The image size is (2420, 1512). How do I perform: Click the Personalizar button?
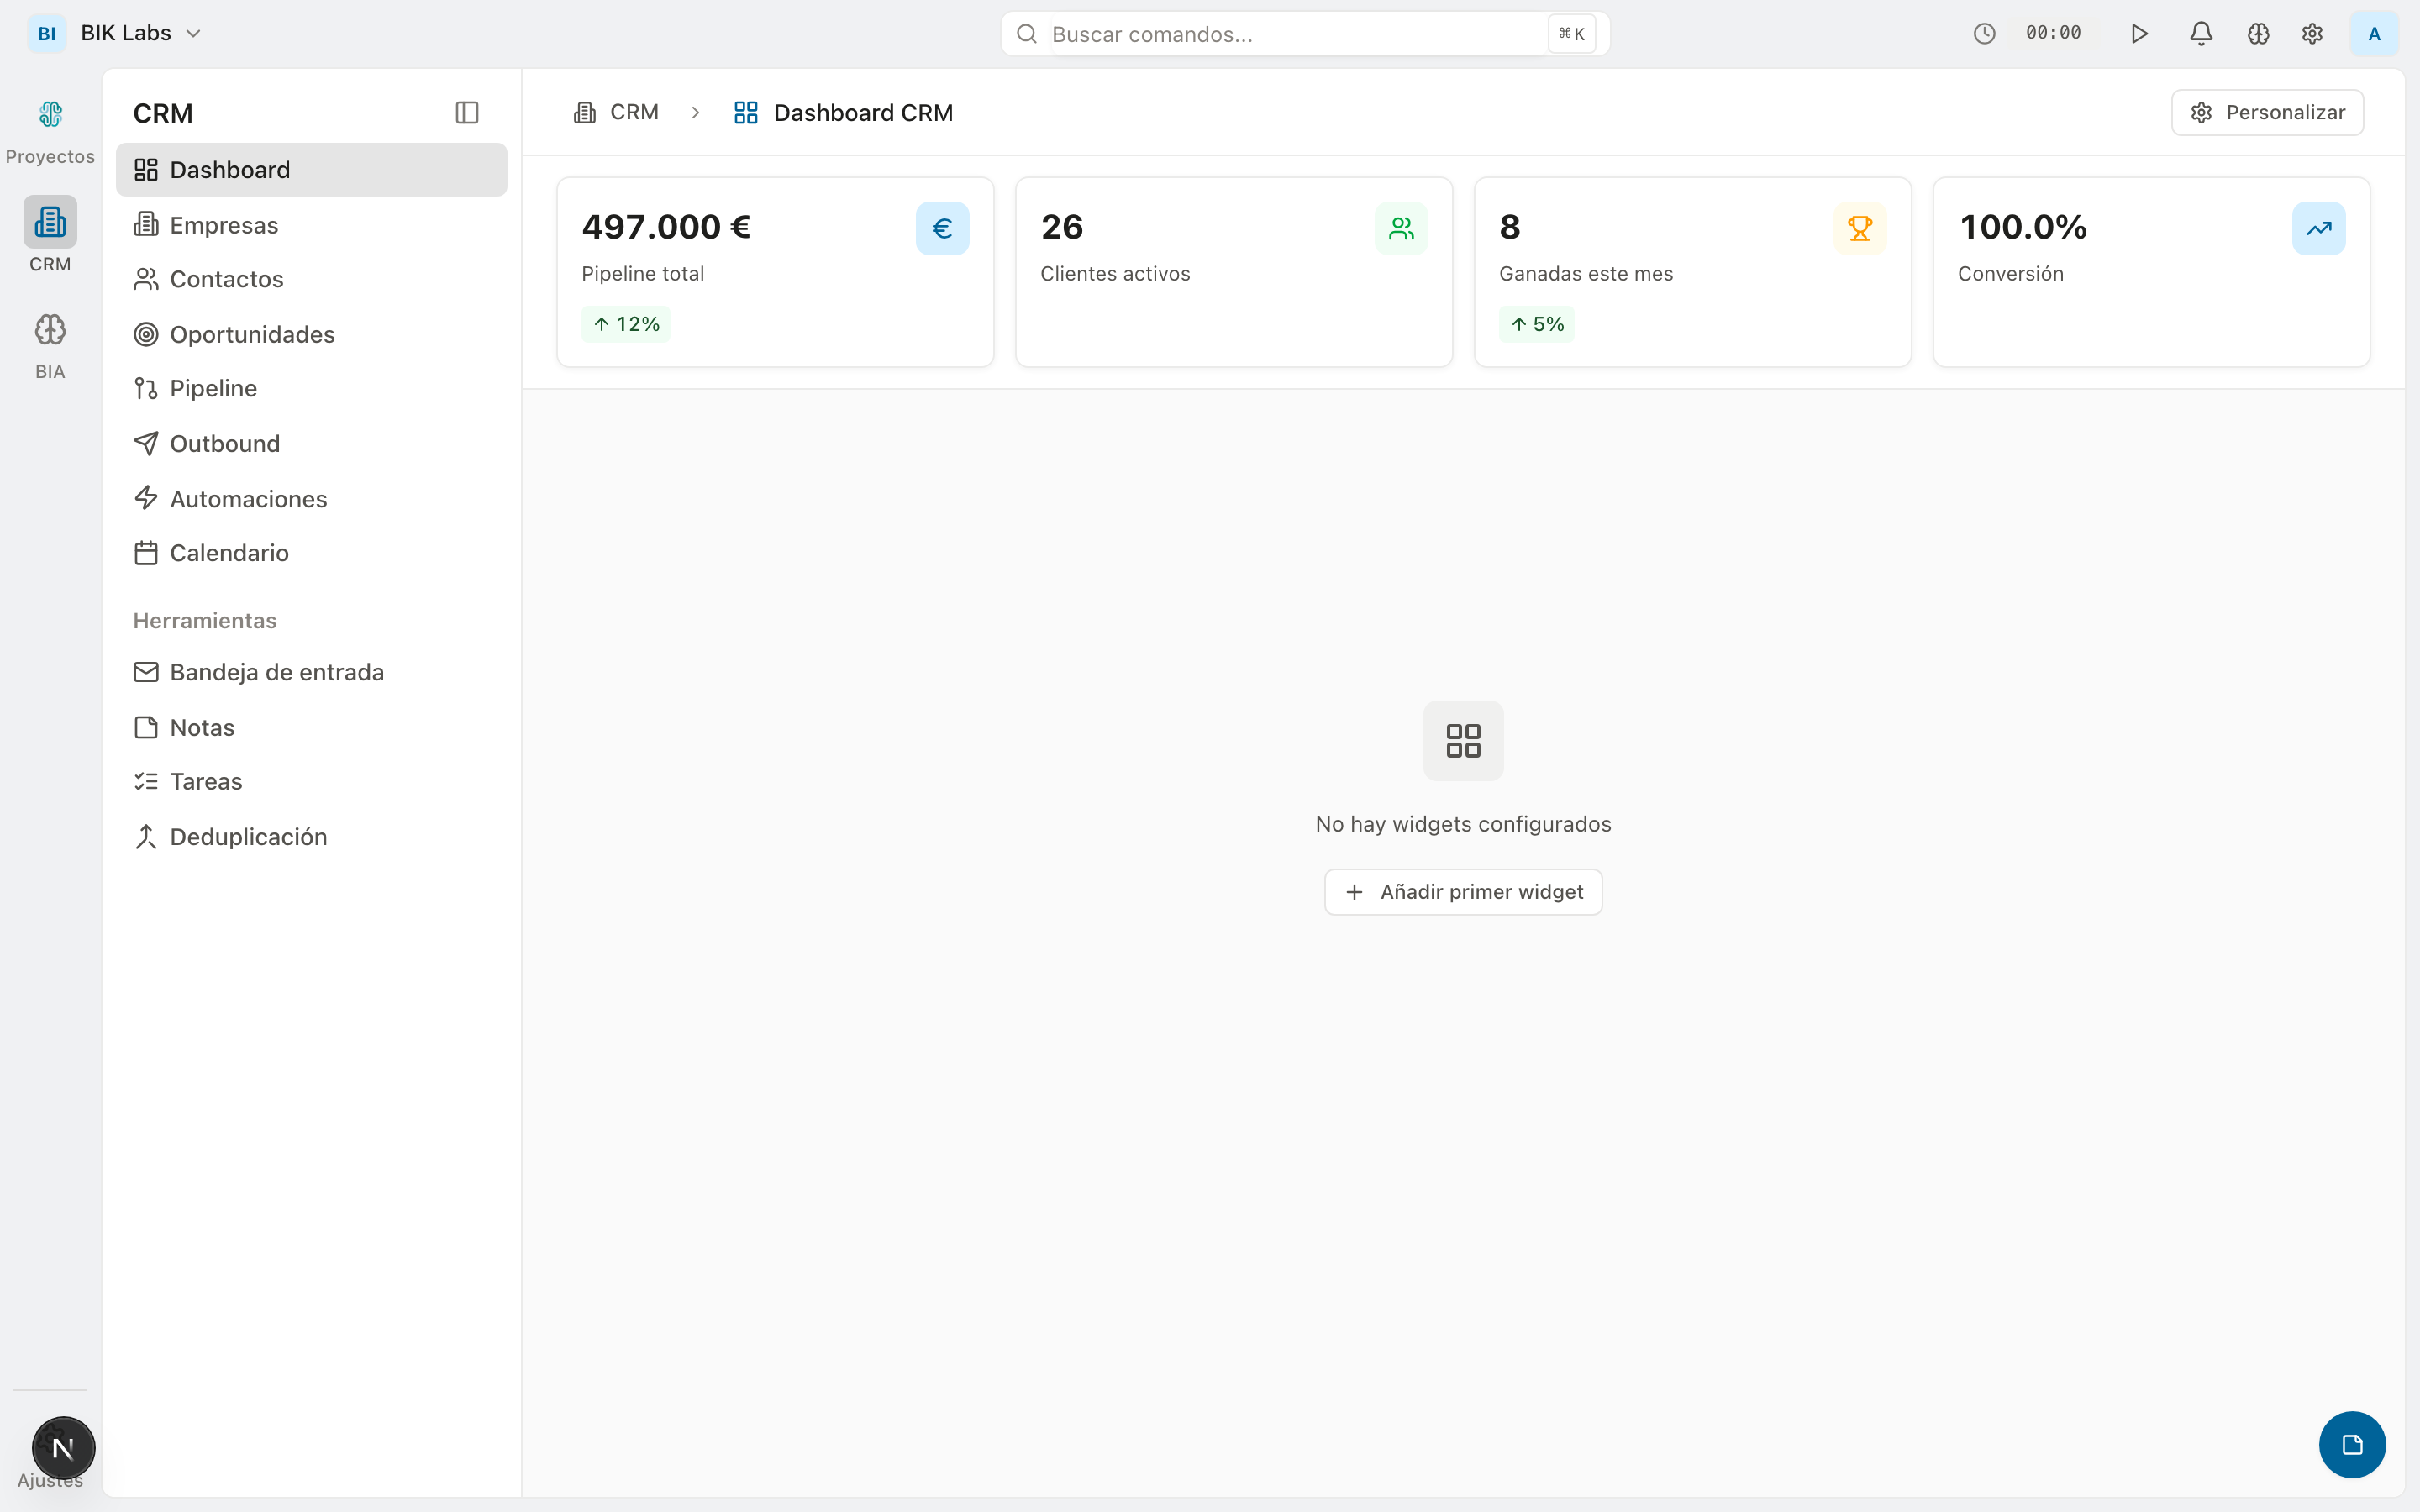[2266, 111]
